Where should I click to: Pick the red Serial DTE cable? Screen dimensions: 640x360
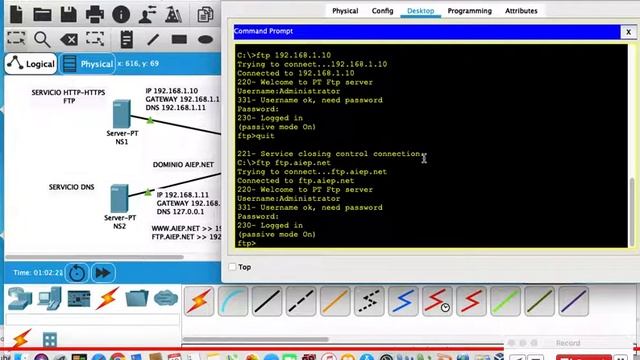(471, 301)
